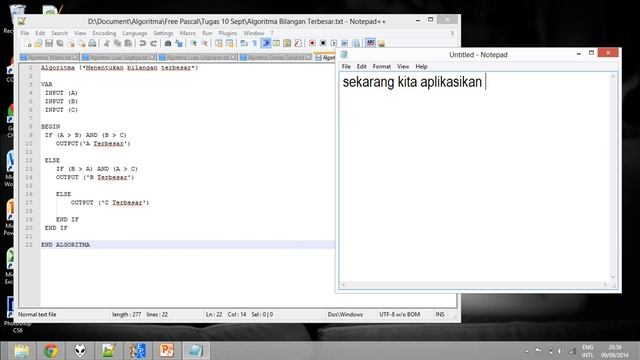Open File Explorer from the taskbar
This screenshot has height=360, width=640.
22,351
